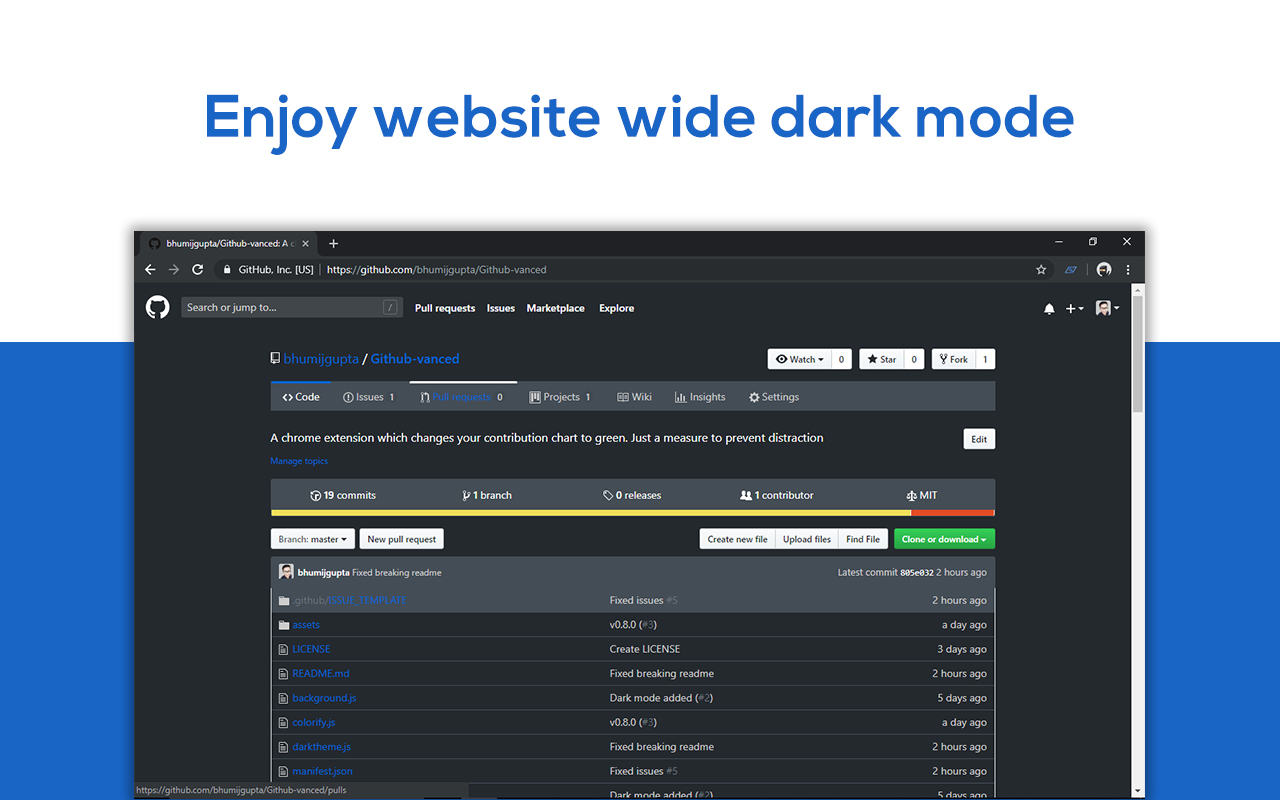This screenshot has height=800, width=1280.
Task: View the MIT license
Action: (x=922, y=495)
